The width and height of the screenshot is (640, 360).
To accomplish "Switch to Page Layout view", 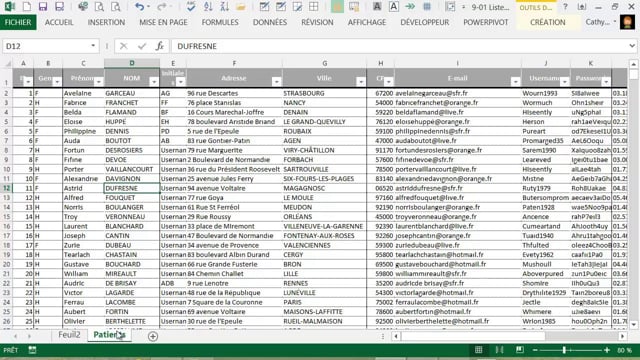I will [499, 350].
